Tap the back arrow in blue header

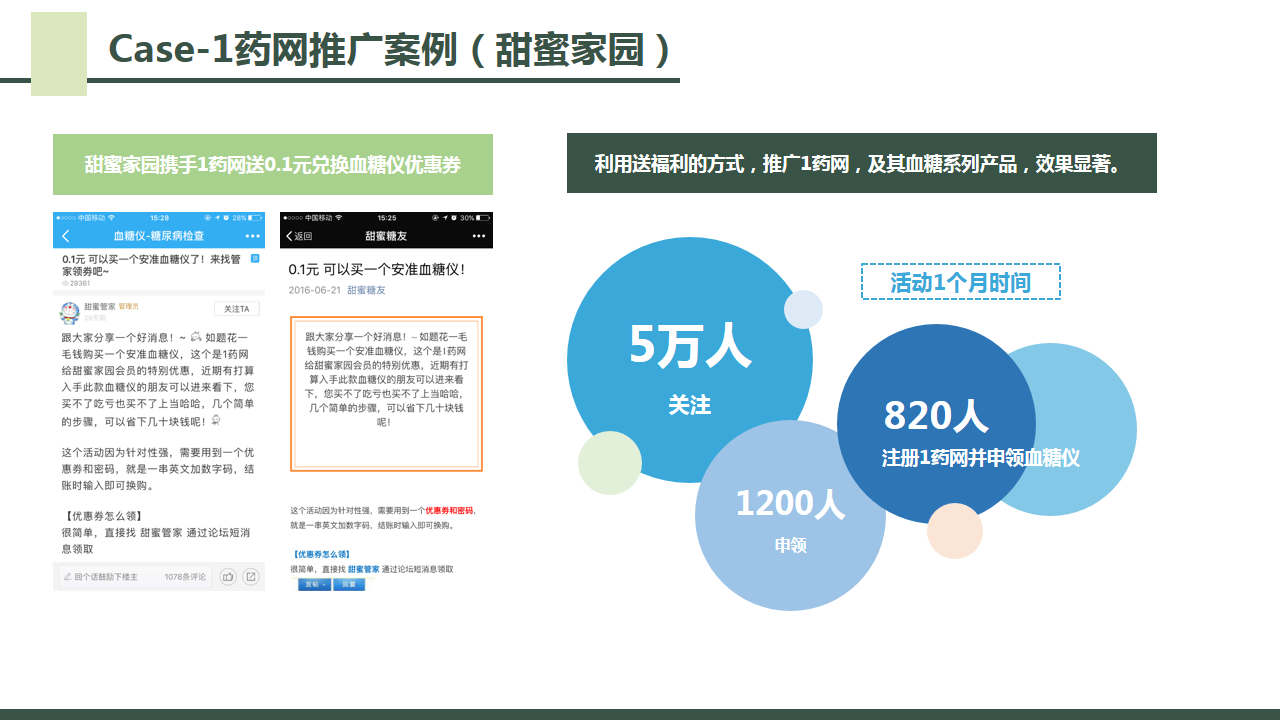point(66,236)
